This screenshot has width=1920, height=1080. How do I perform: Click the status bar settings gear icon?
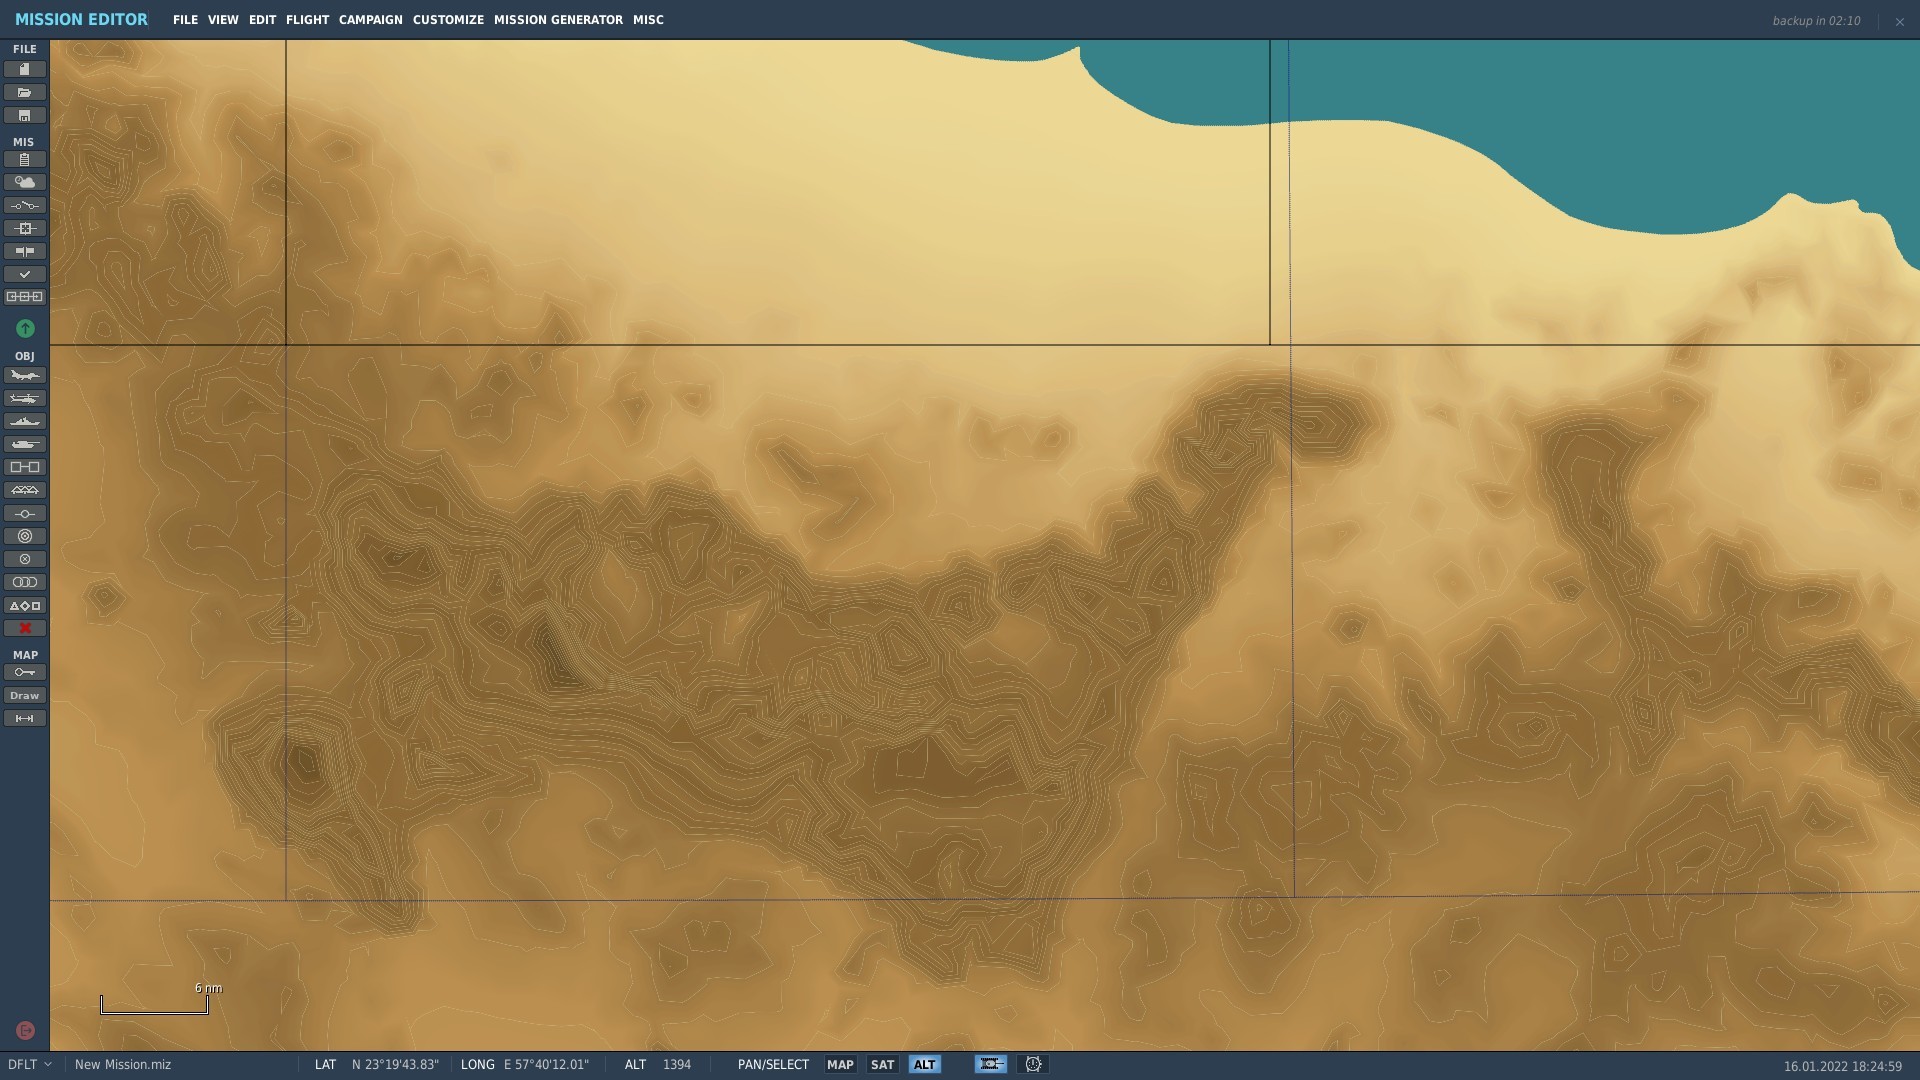point(1033,1064)
